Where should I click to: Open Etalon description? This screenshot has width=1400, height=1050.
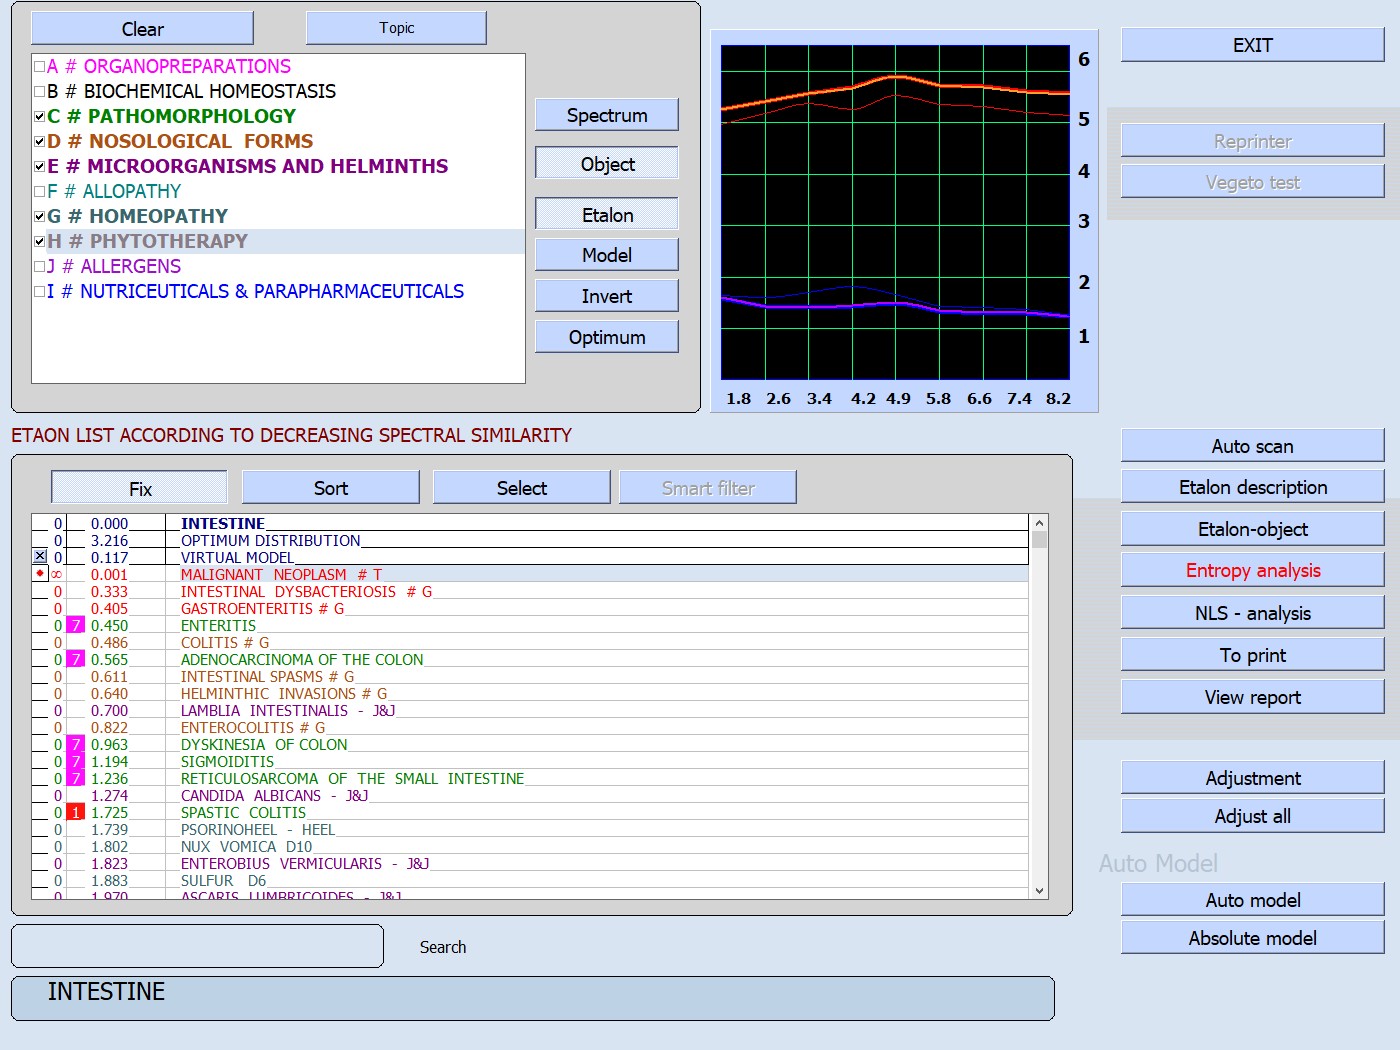pyautogui.click(x=1252, y=487)
